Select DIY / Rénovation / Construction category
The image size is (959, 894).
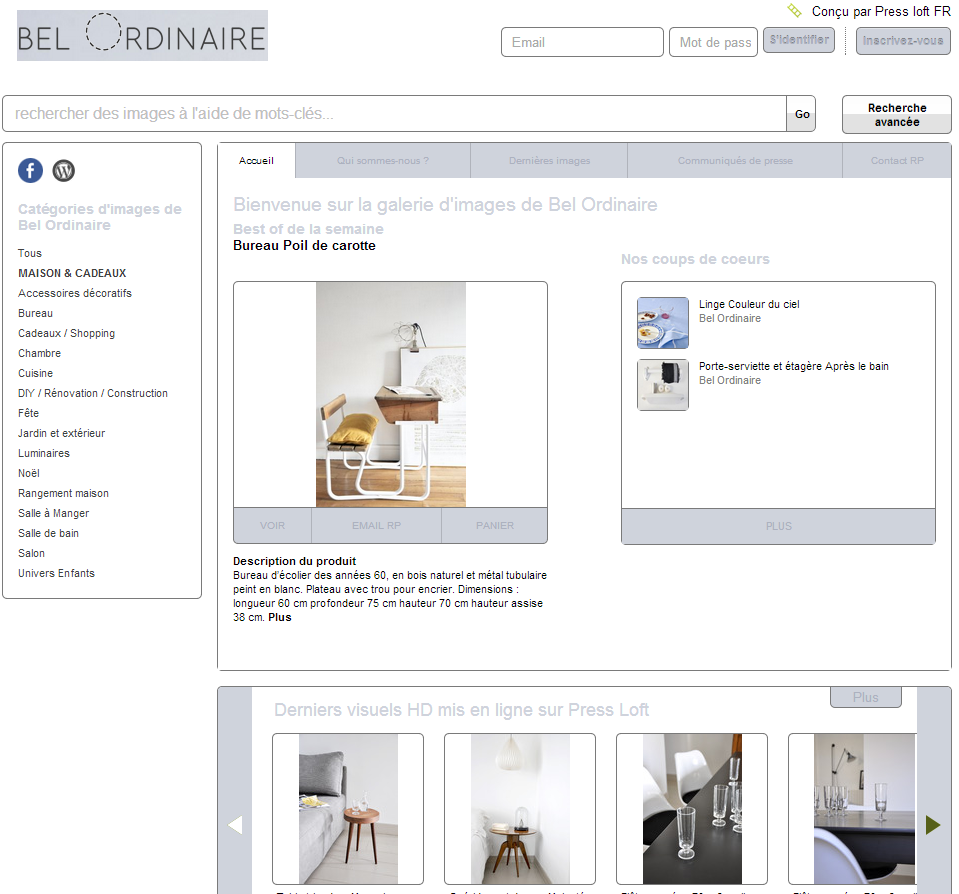click(93, 393)
